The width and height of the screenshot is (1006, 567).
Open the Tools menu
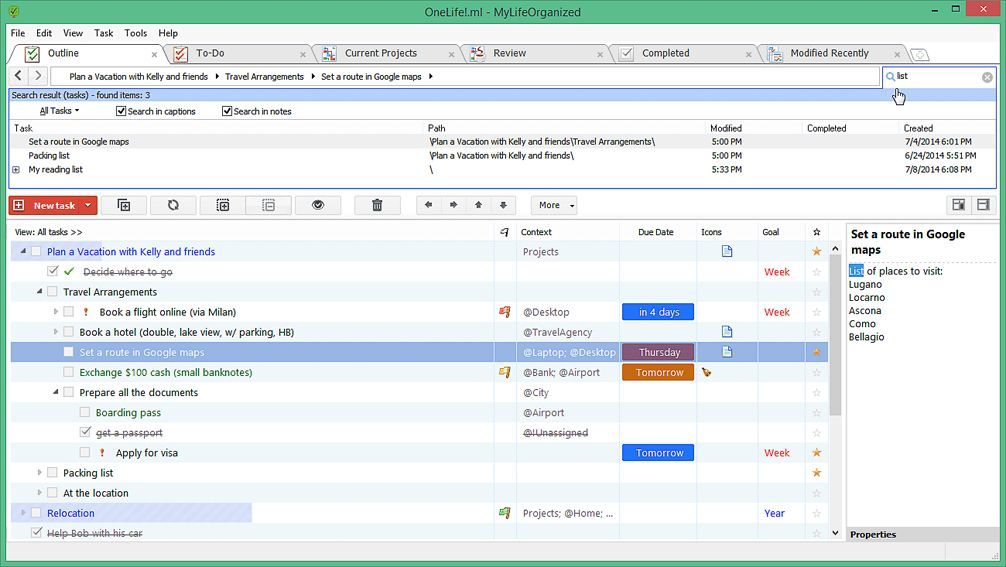pos(135,33)
